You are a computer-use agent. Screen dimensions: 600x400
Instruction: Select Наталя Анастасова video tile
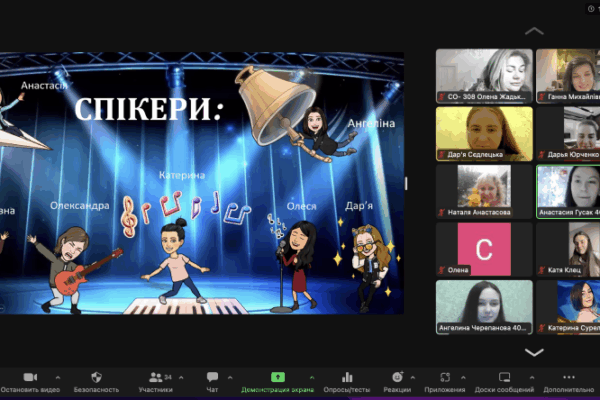[484, 191]
